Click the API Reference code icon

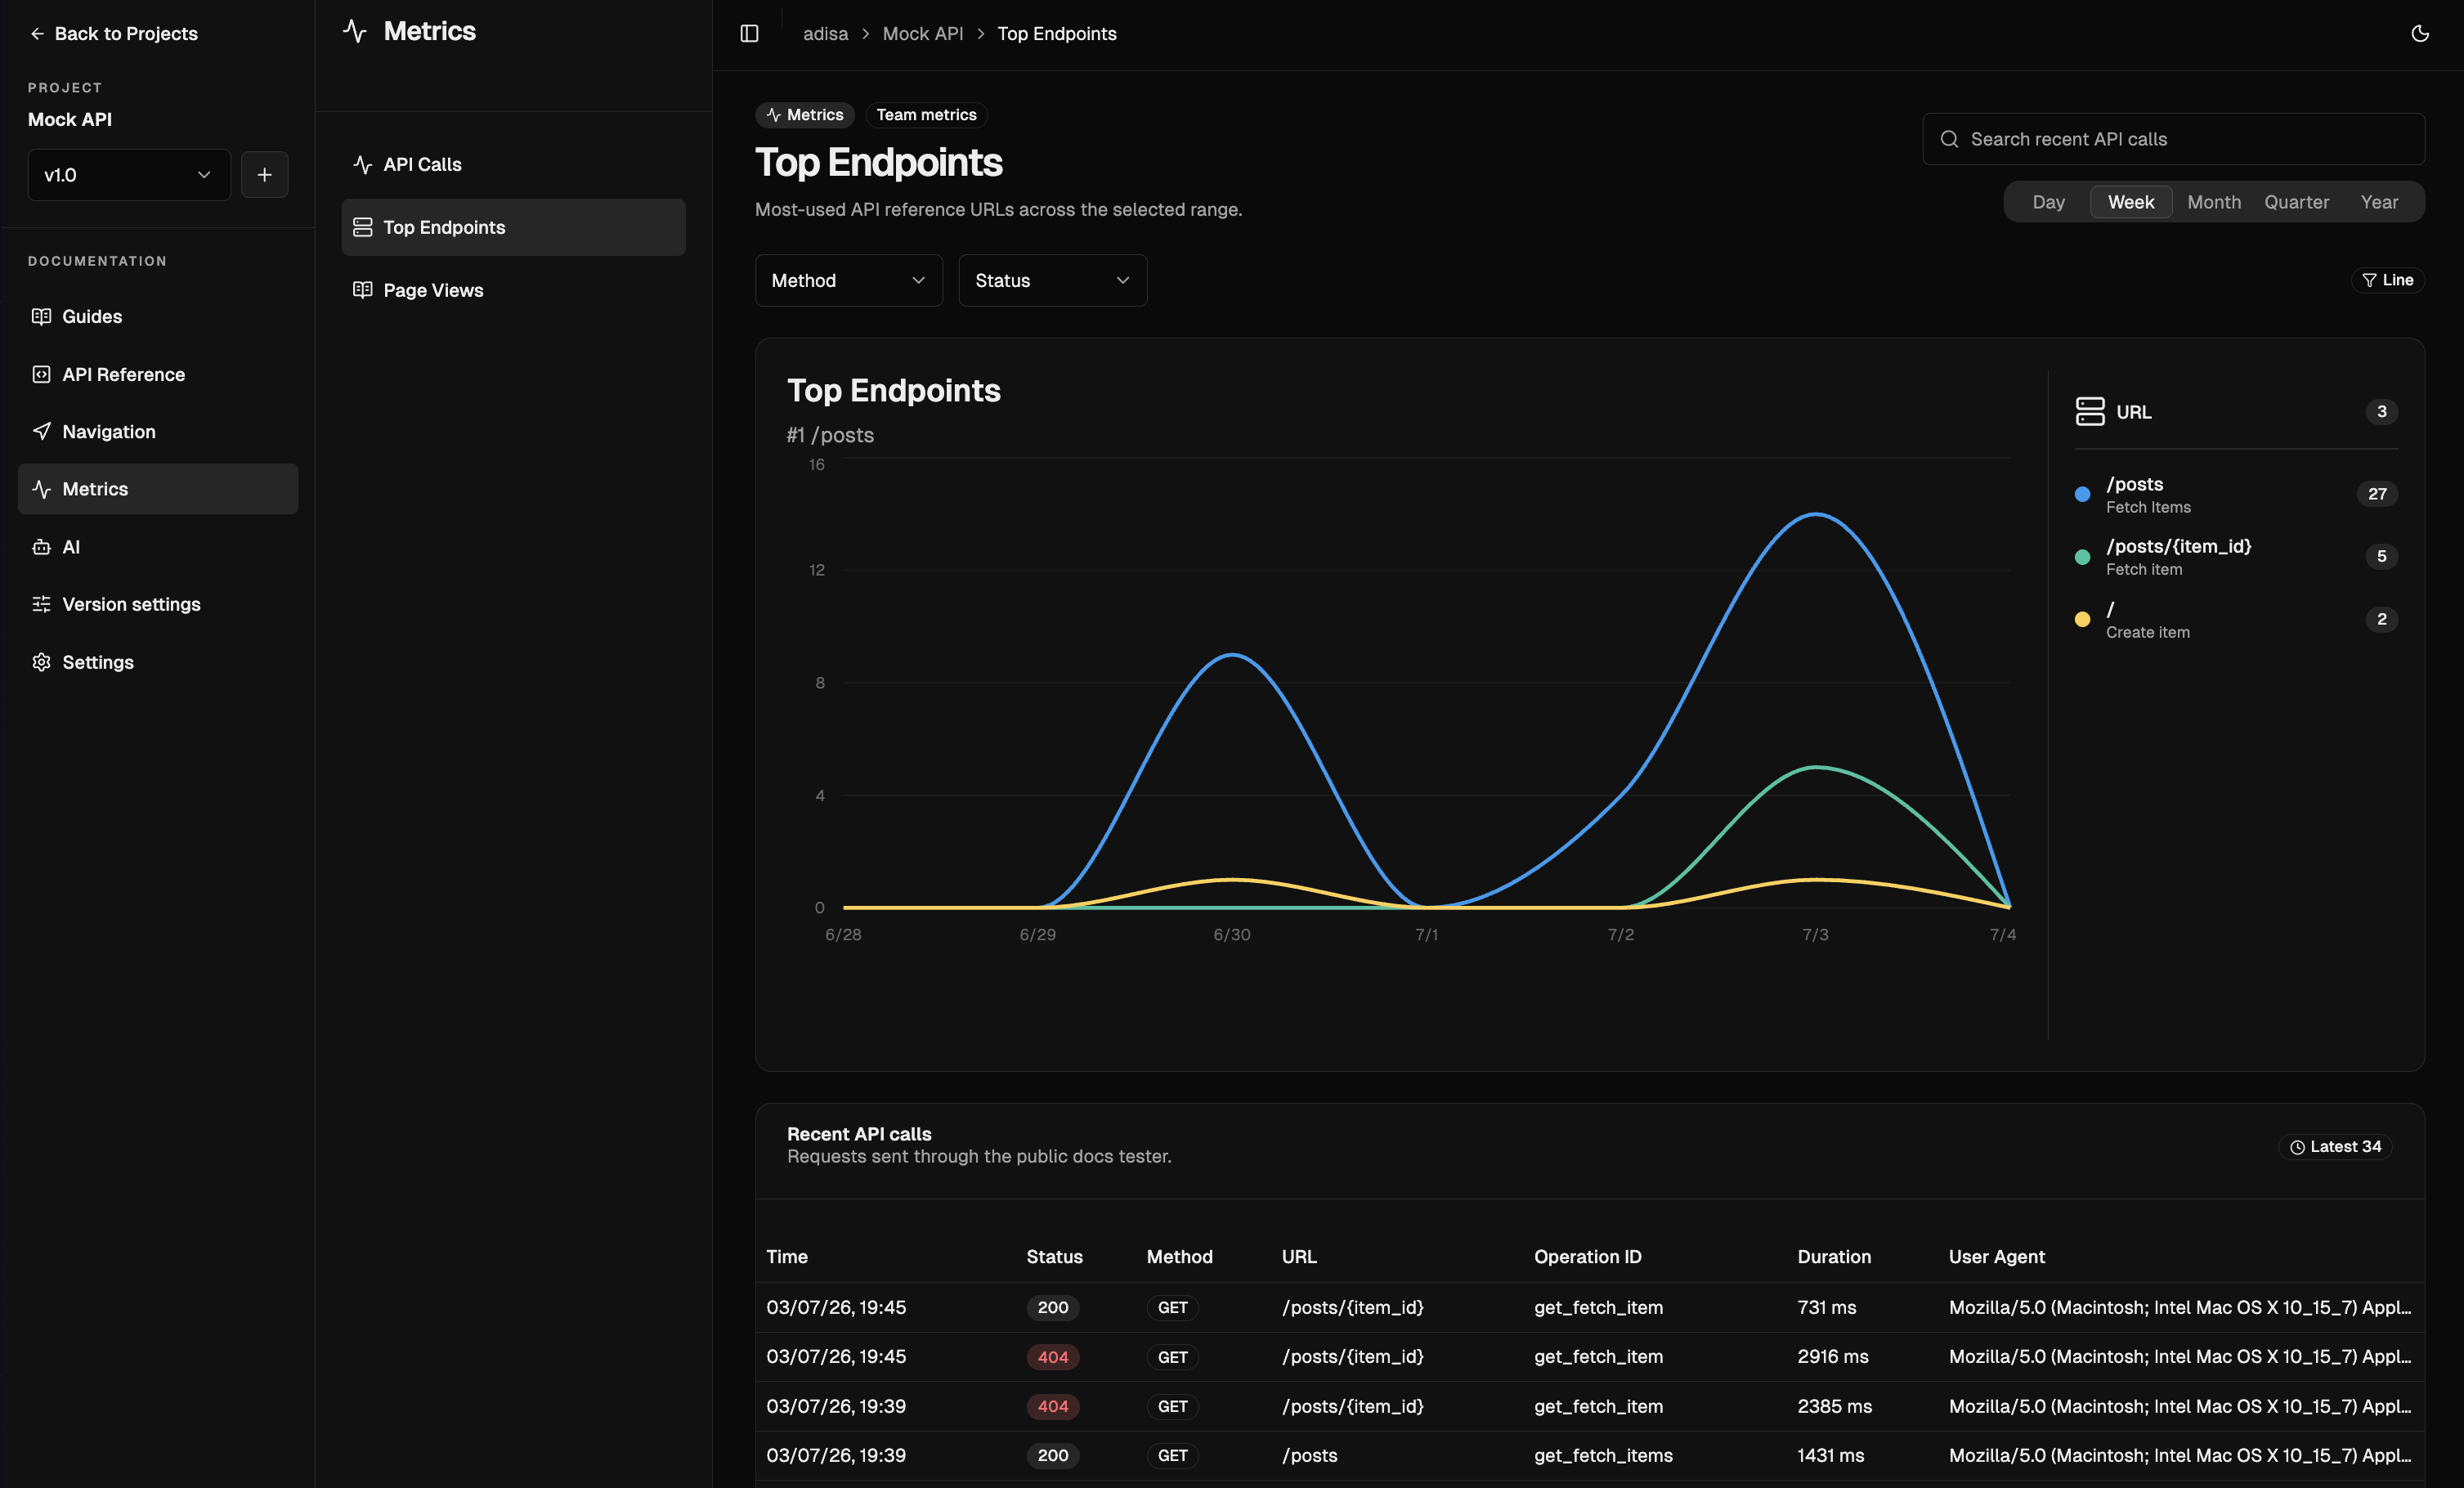click(x=41, y=374)
